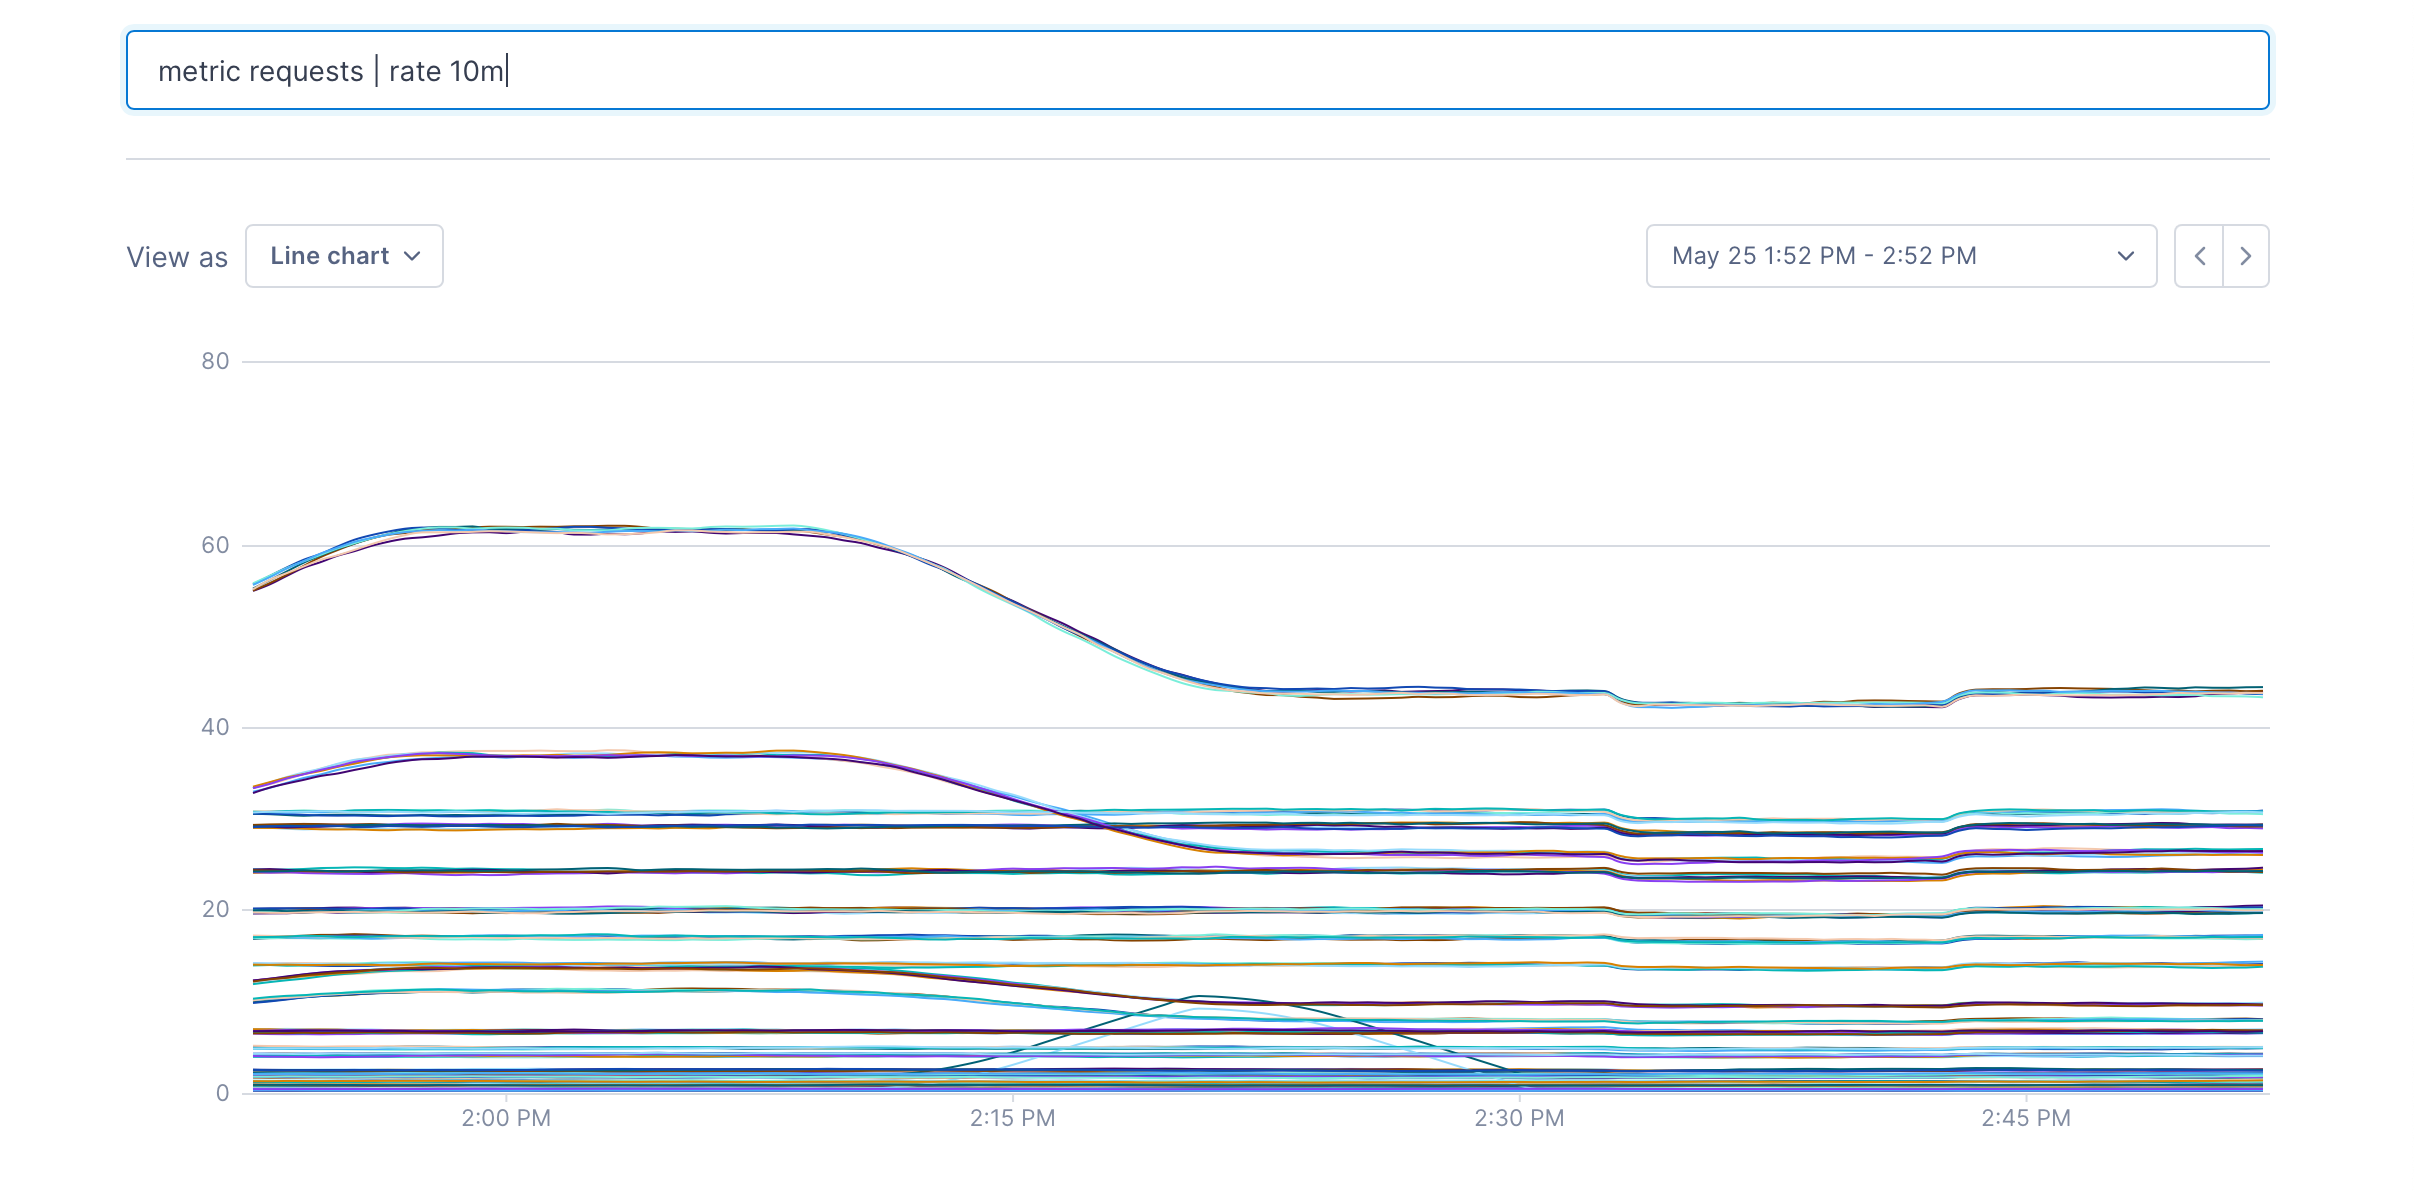Click the word 'rate' in the query

tap(415, 72)
